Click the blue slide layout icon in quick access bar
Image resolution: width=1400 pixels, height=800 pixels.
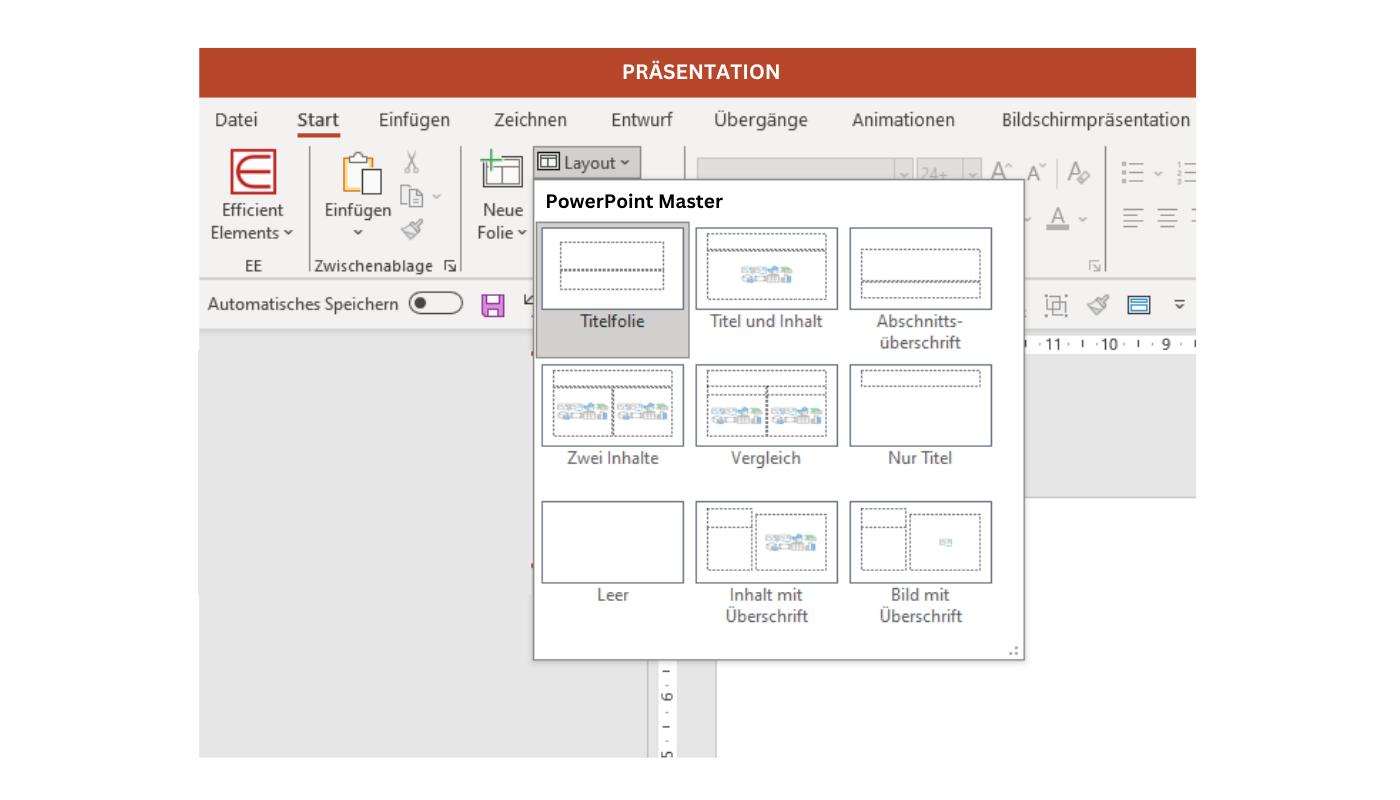[1139, 304]
